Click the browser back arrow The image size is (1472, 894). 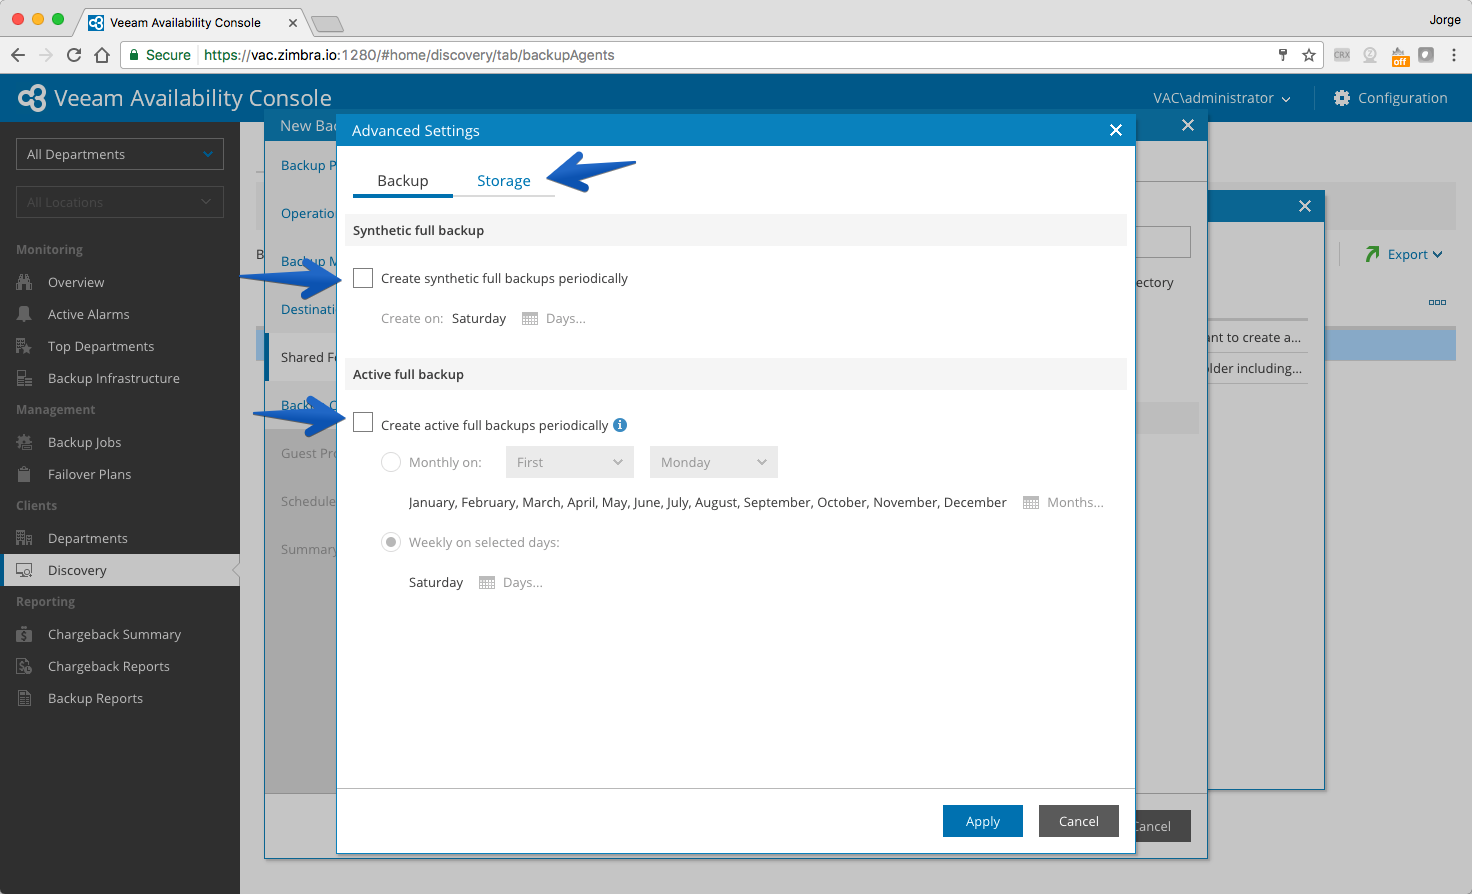click(18, 55)
